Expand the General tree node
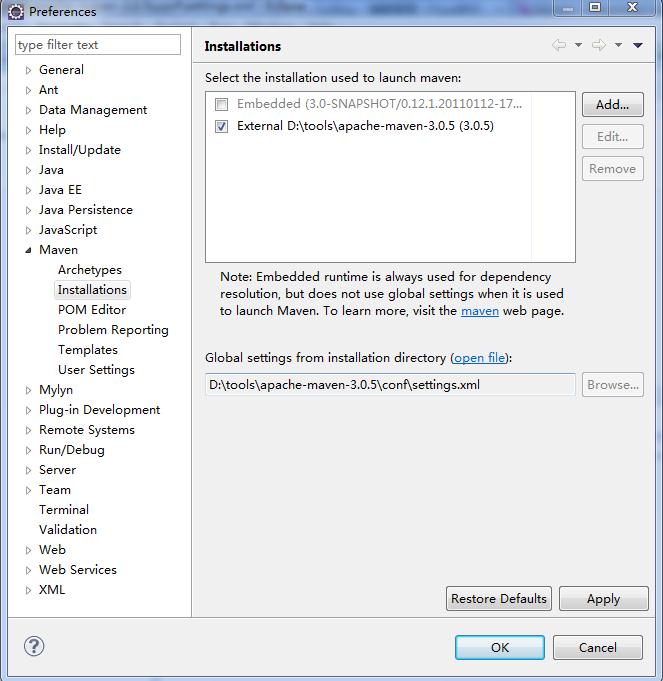This screenshot has width=663, height=681. (x=28, y=70)
